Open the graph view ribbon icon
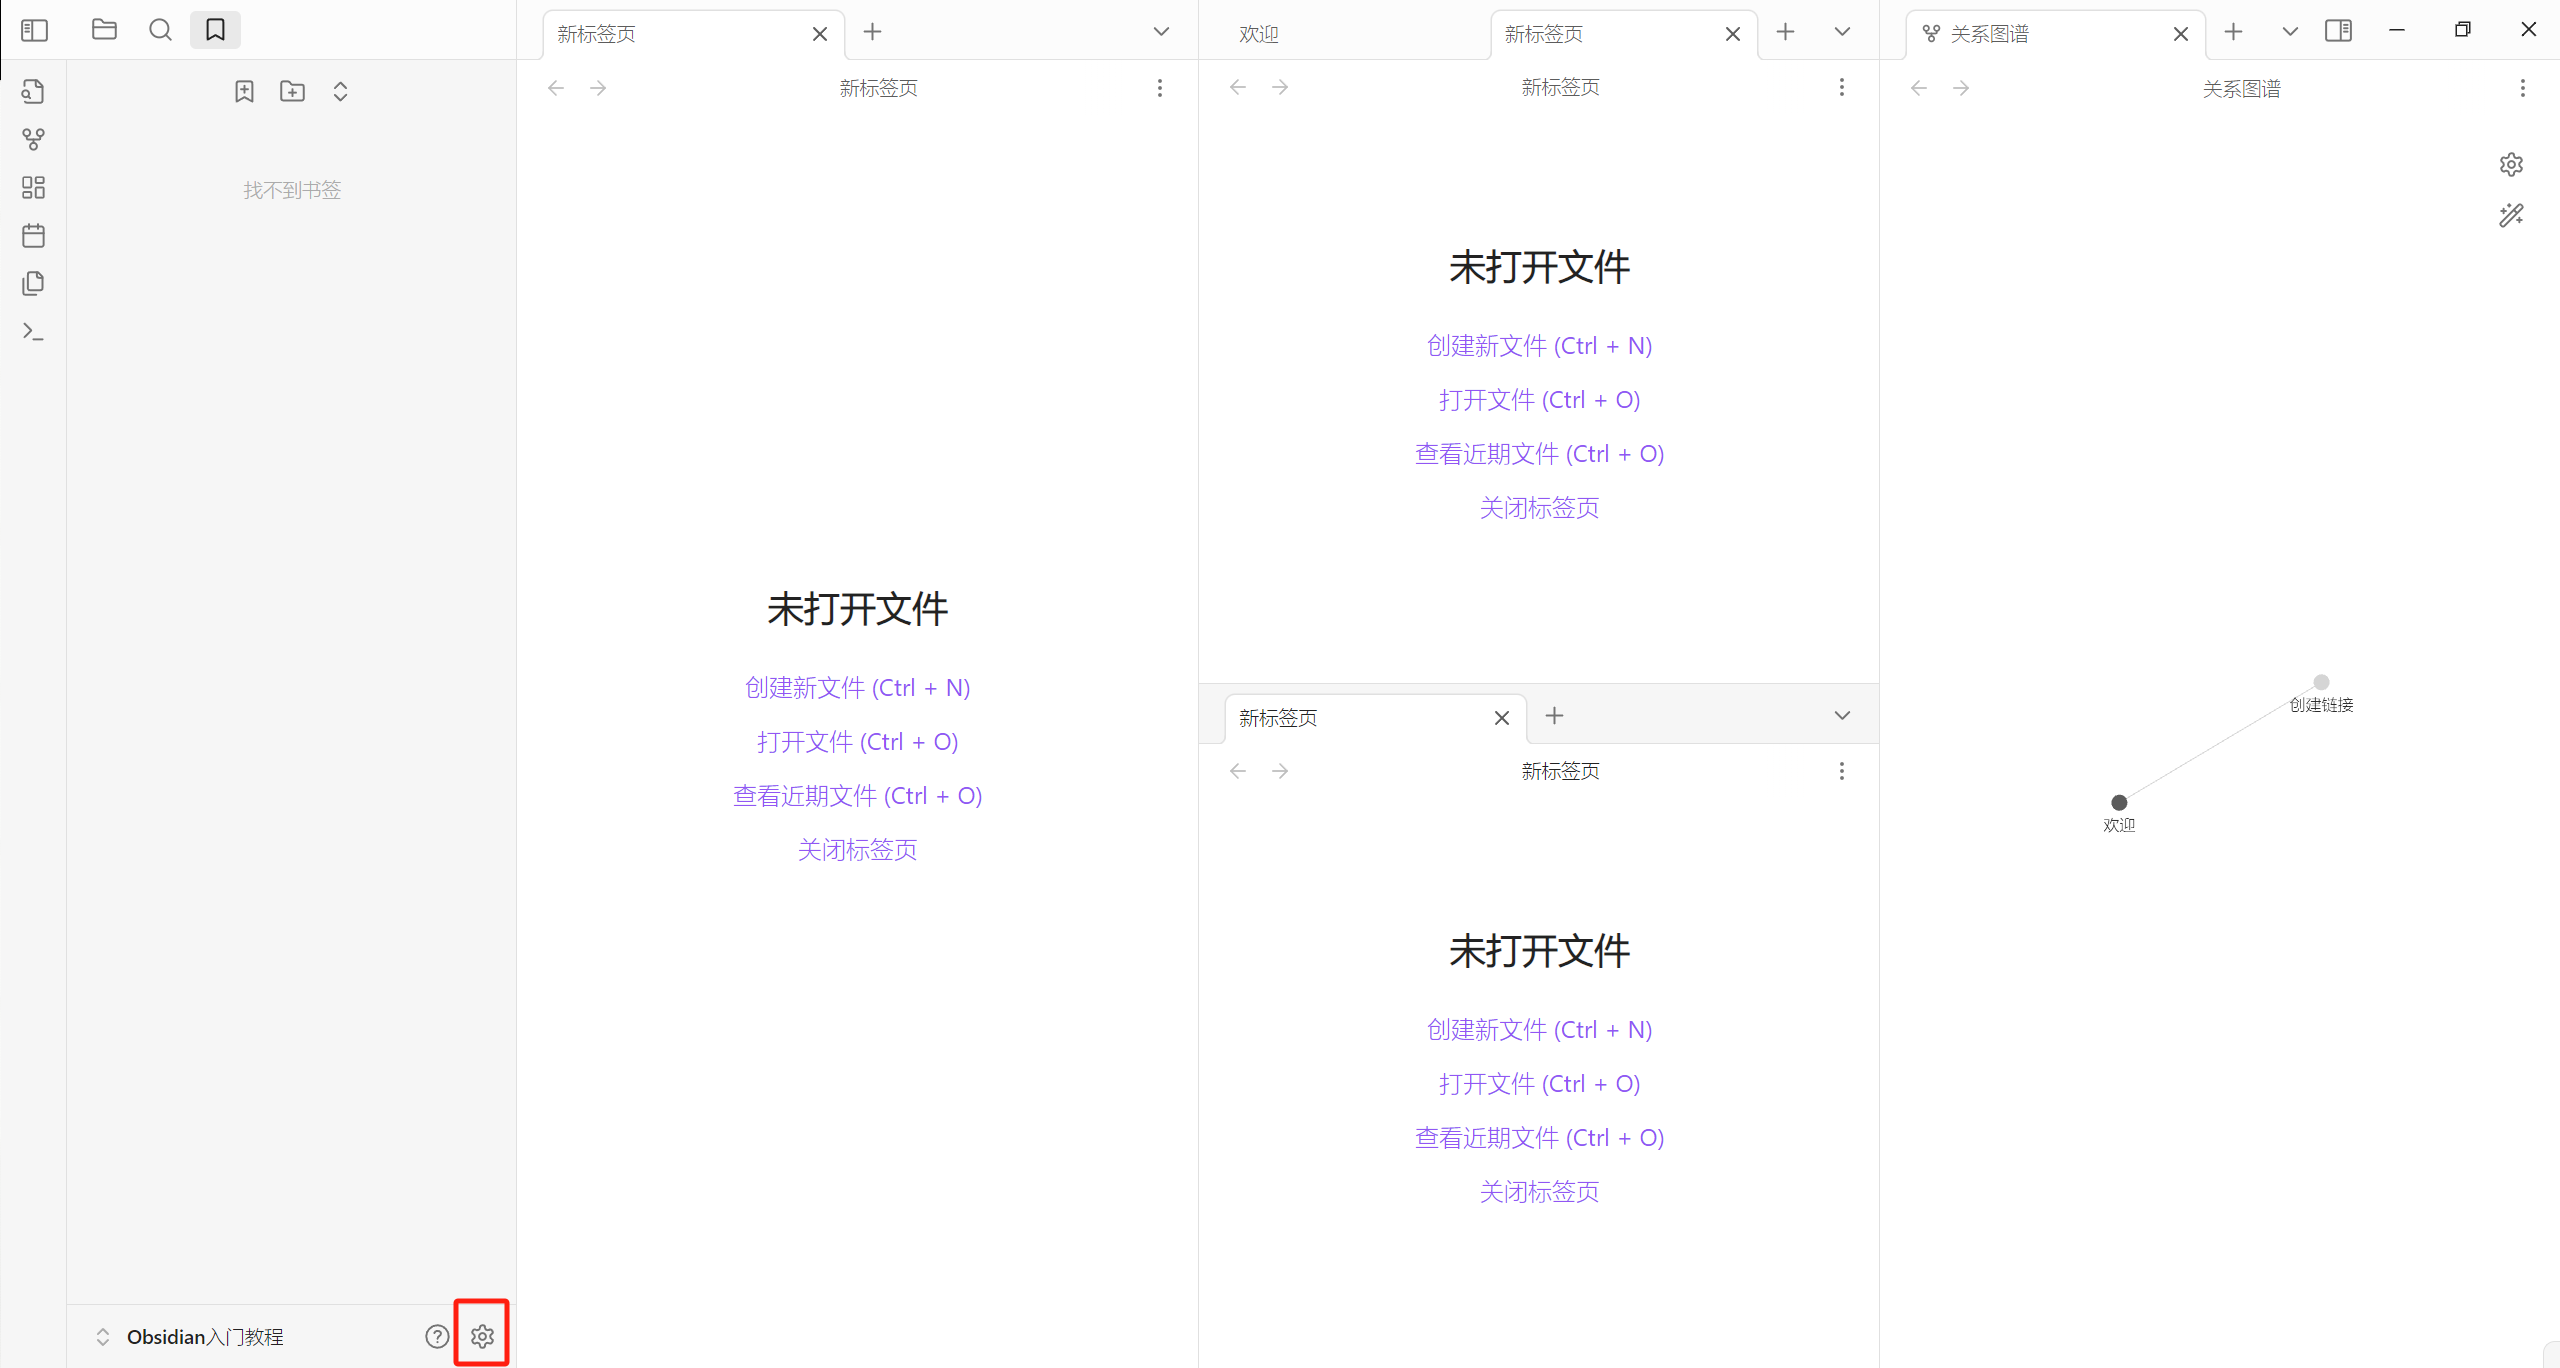This screenshot has width=2560, height=1368. click(33, 140)
